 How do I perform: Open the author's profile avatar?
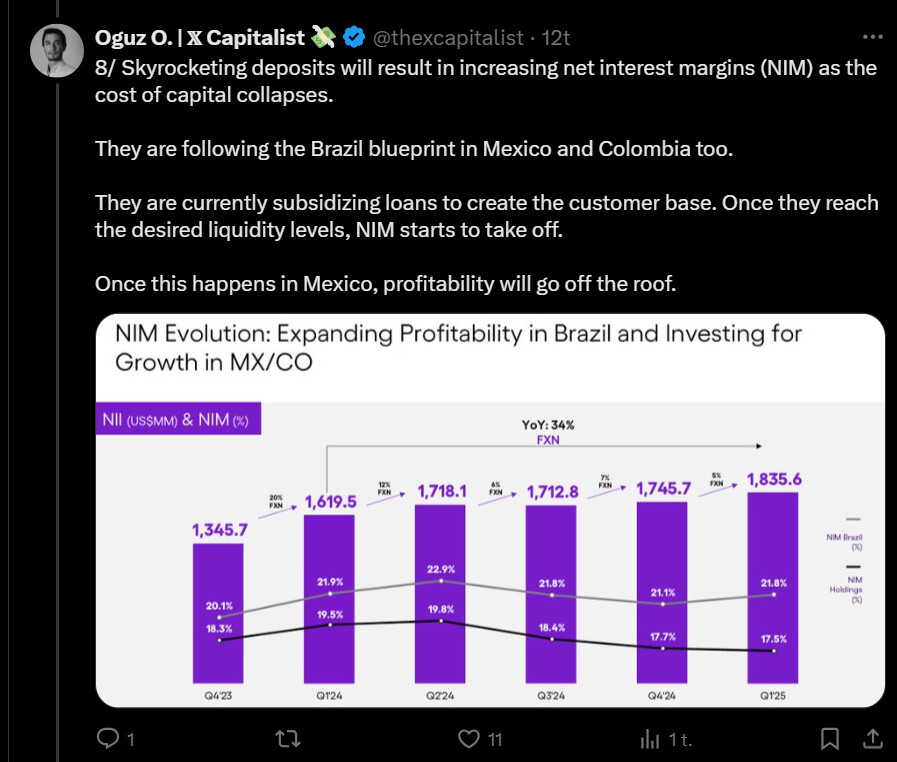point(56,50)
